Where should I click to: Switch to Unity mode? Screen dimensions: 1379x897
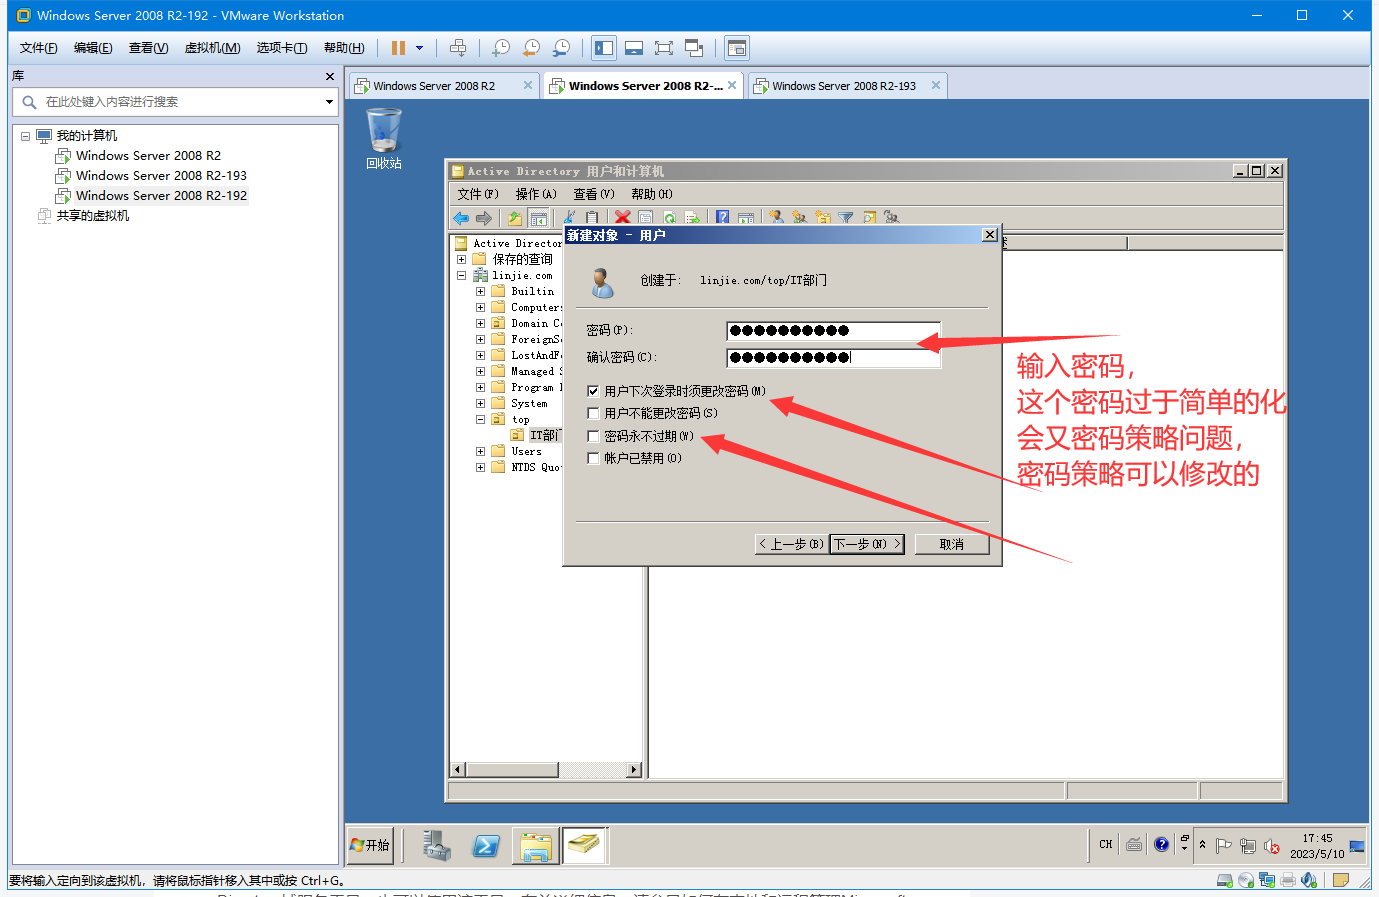click(694, 48)
